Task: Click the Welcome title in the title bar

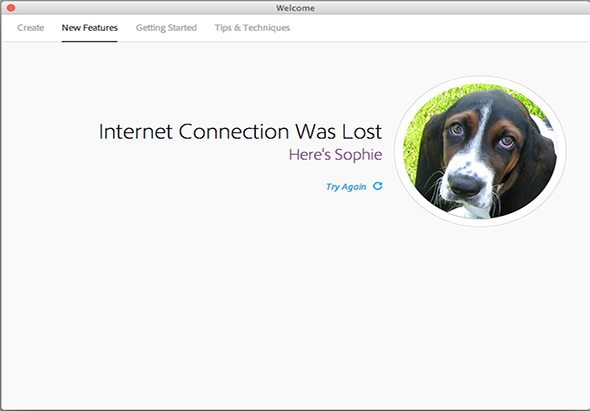Action: coord(295,8)
